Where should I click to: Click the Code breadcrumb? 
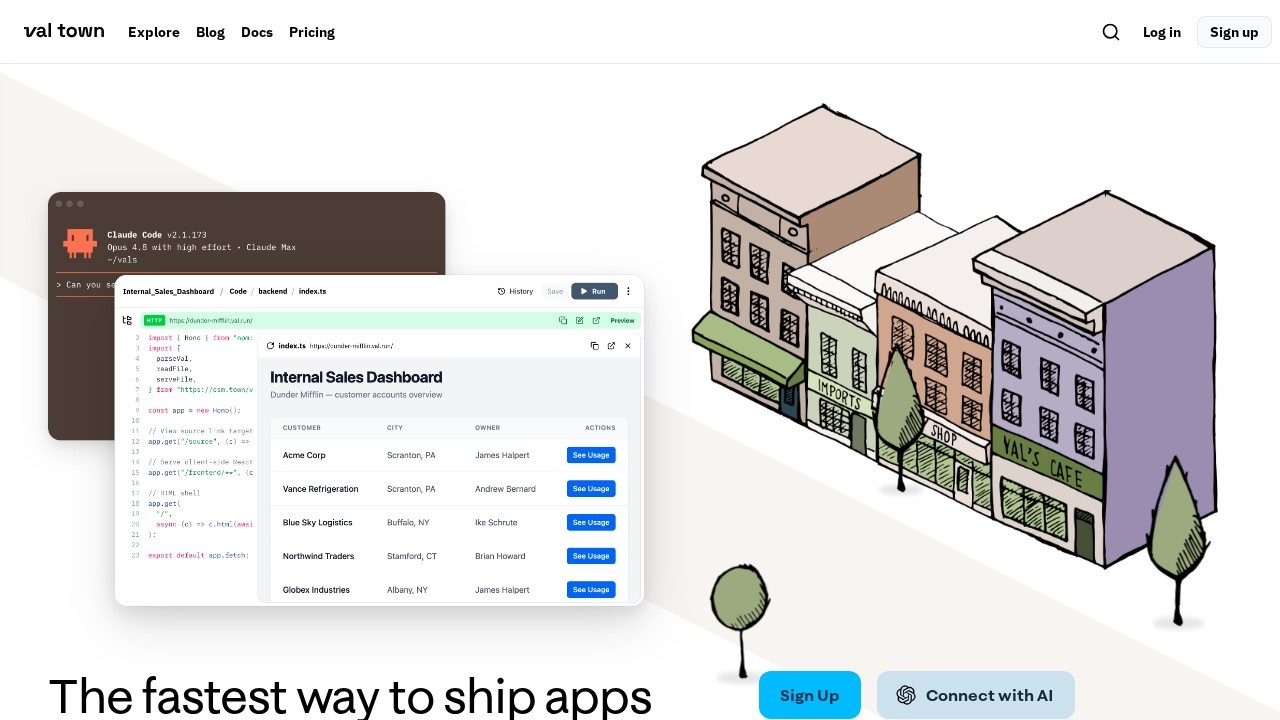238,292
